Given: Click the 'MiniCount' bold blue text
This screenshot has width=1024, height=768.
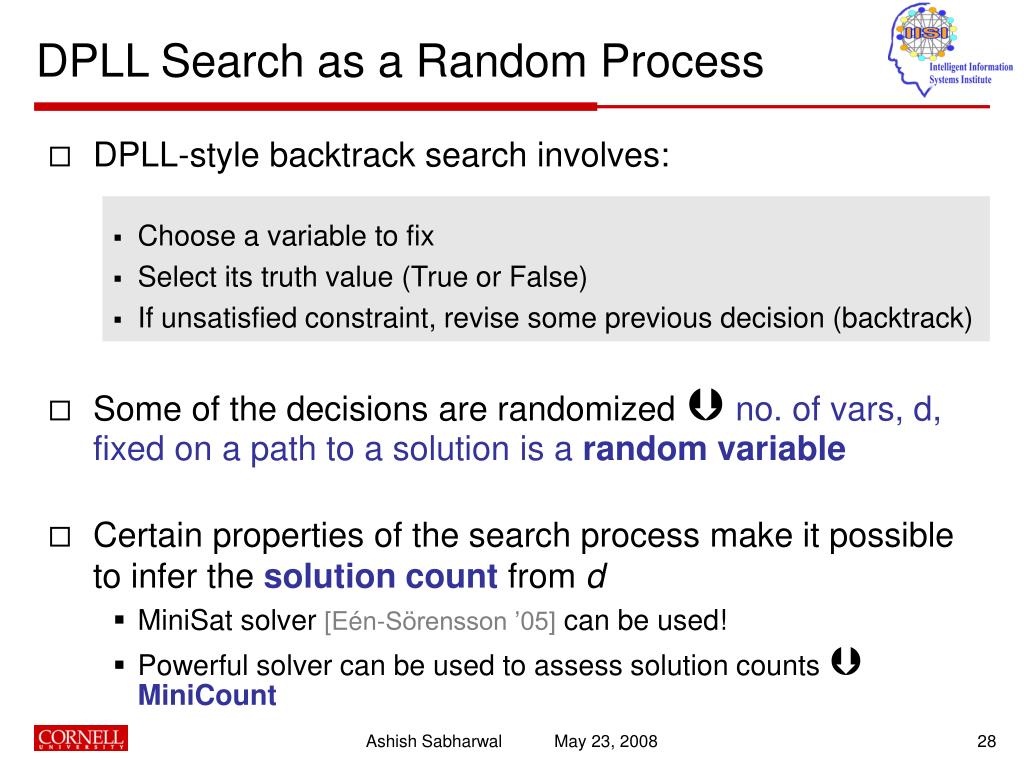Looking at the screenshot, I should pyautogui.click(x=208, y=695).
